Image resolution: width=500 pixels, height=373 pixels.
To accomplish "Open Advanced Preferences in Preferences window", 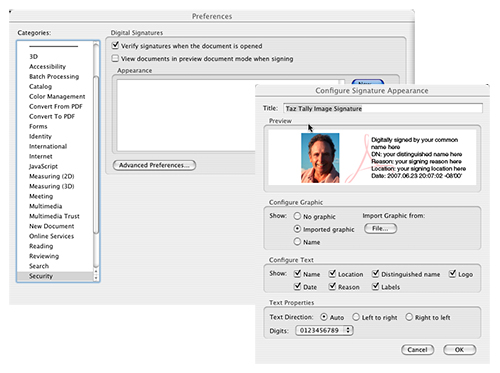I will (x=154, y=165).
